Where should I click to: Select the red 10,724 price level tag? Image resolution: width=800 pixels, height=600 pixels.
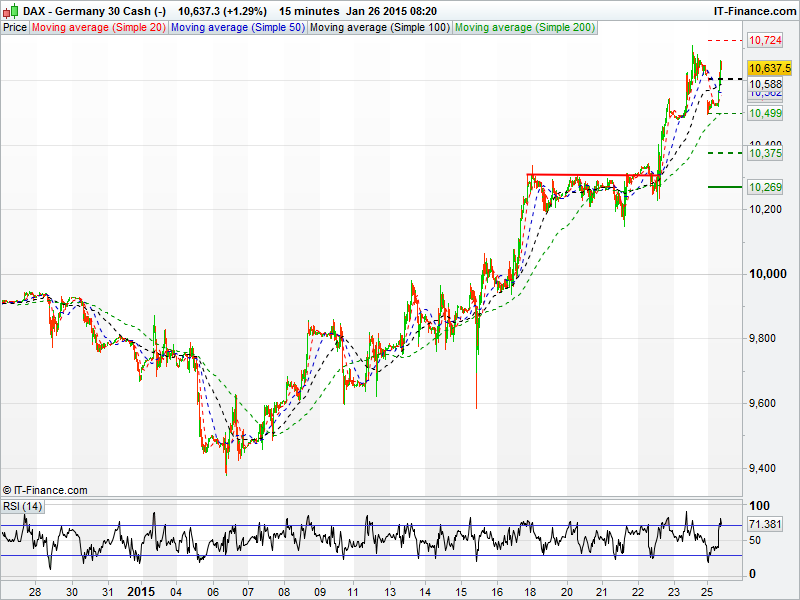[765, 40]
